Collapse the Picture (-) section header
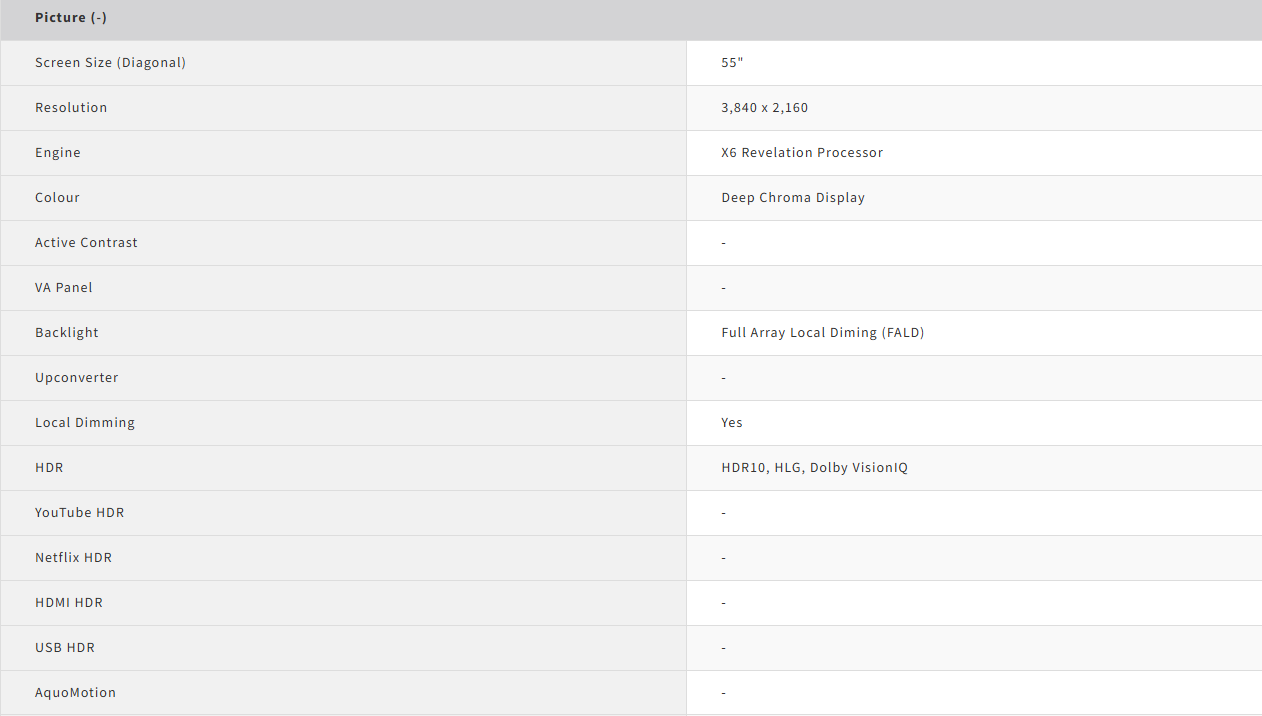Screen dimensions: 1262x716 (71, 18)
